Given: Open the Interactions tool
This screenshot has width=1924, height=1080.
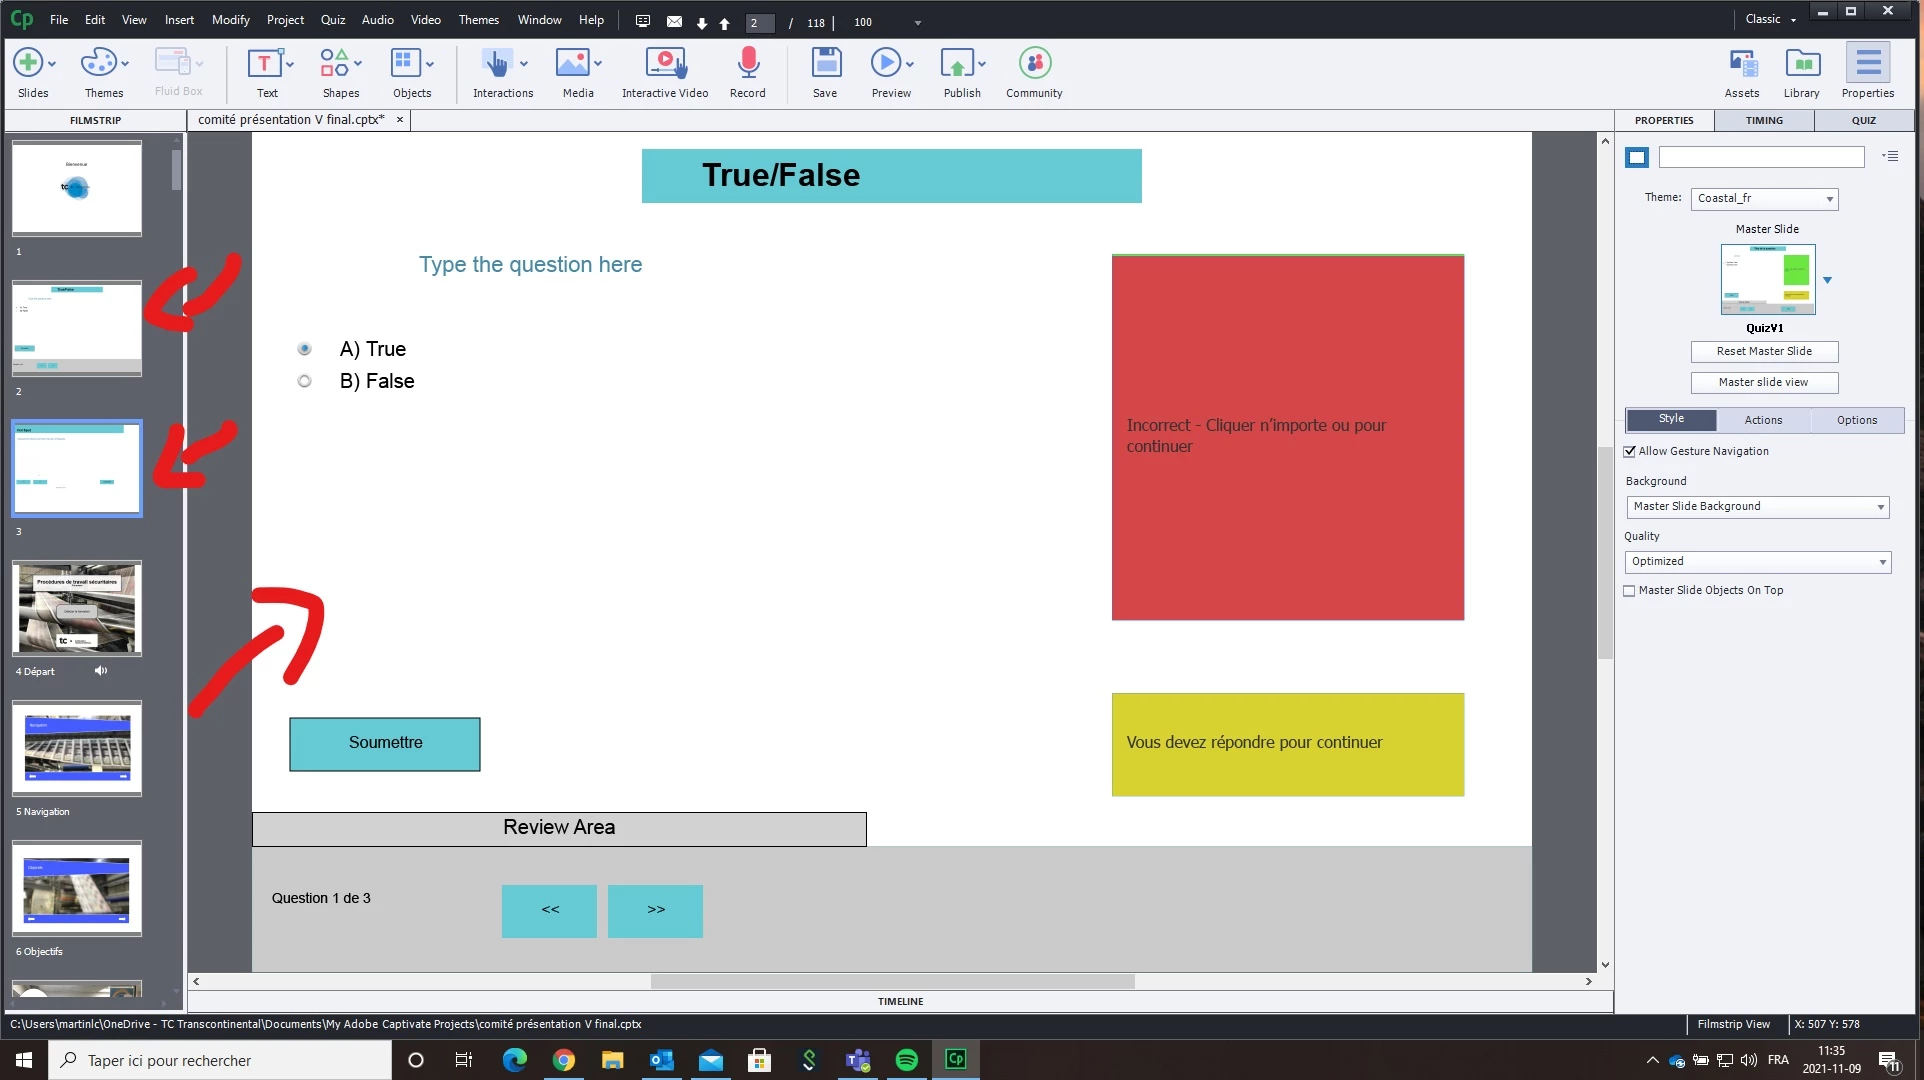Looking at the screenshot, I should click(x=497, y=64).
